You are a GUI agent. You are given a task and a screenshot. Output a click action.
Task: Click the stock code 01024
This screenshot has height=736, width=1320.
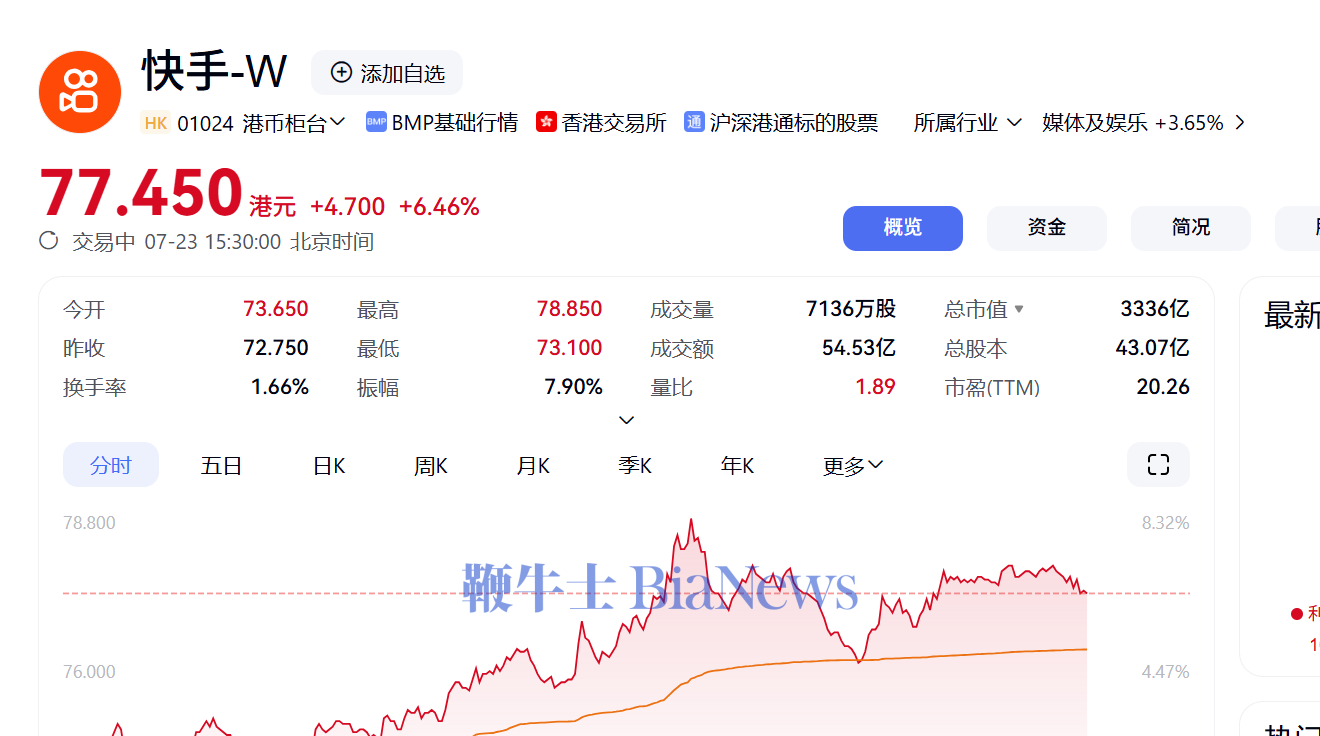tap(205, 124)
